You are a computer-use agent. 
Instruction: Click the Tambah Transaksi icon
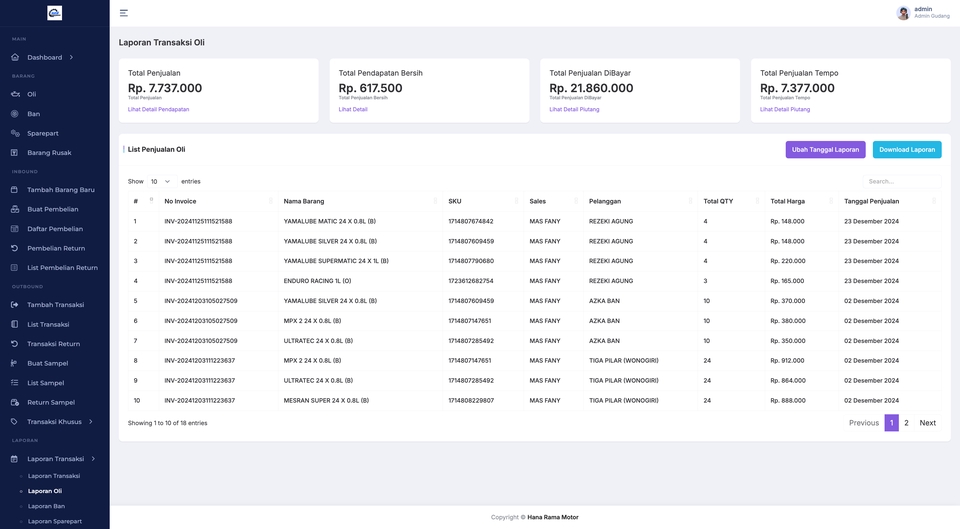tap(15, 304)
